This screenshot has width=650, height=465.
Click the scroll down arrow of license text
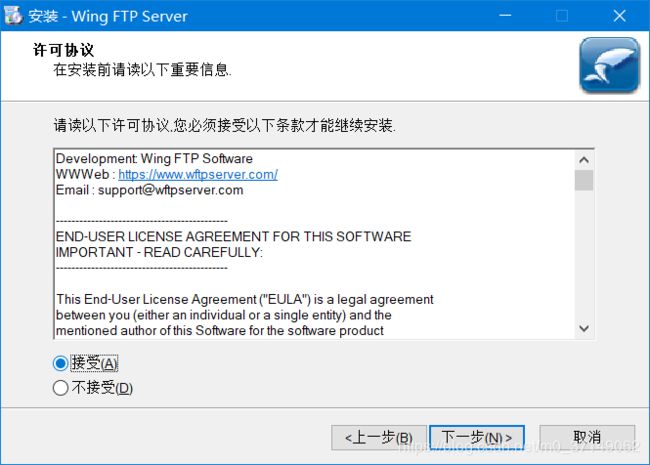click(584, 329)
